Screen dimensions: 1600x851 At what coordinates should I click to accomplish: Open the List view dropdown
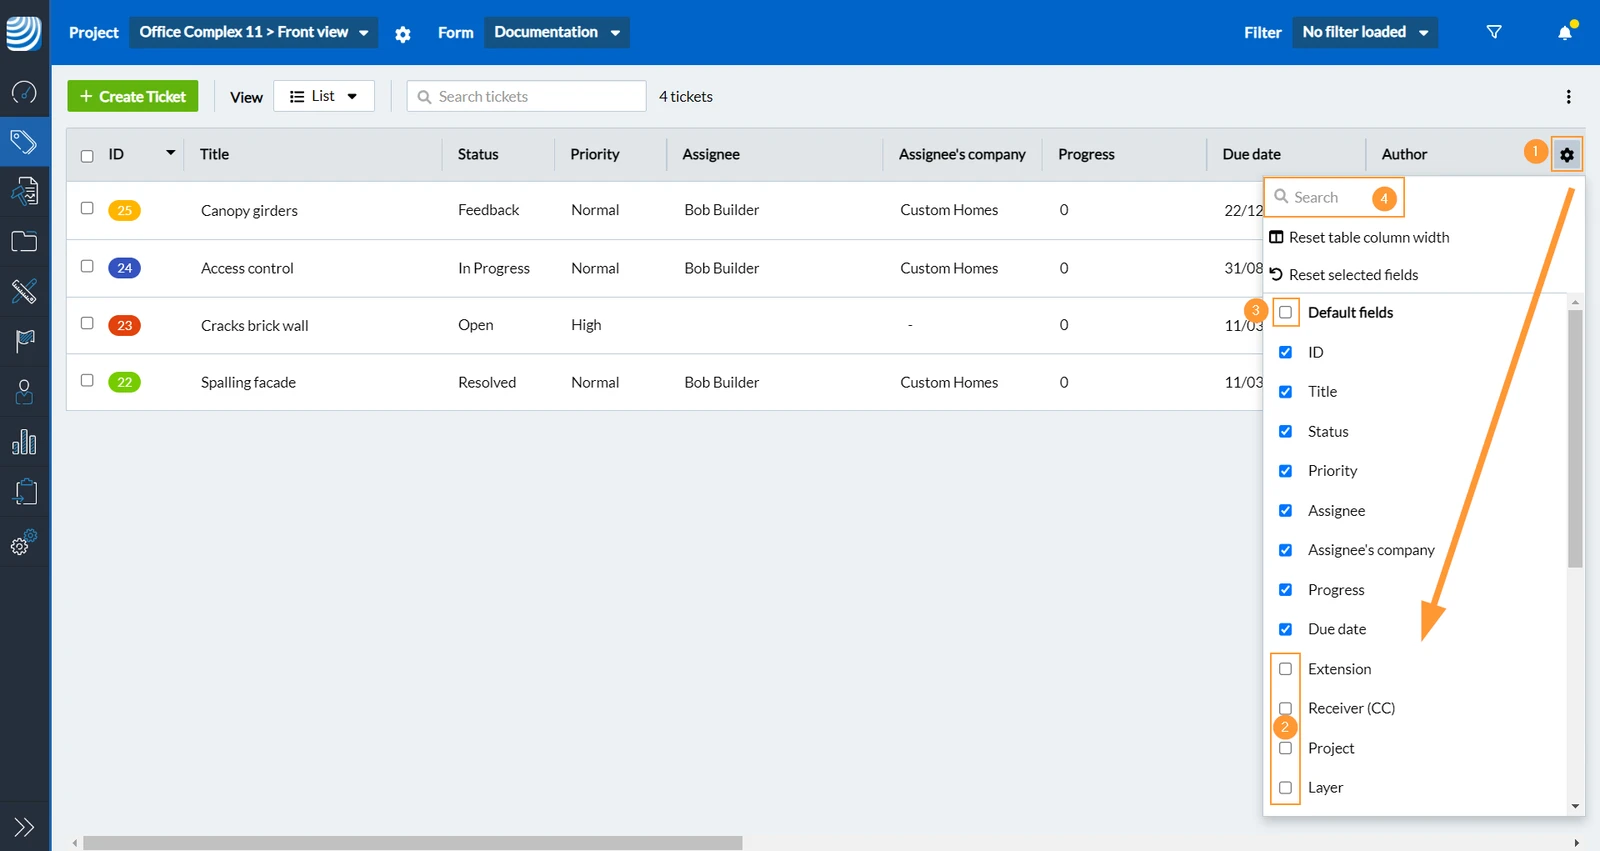pos(324,96)
